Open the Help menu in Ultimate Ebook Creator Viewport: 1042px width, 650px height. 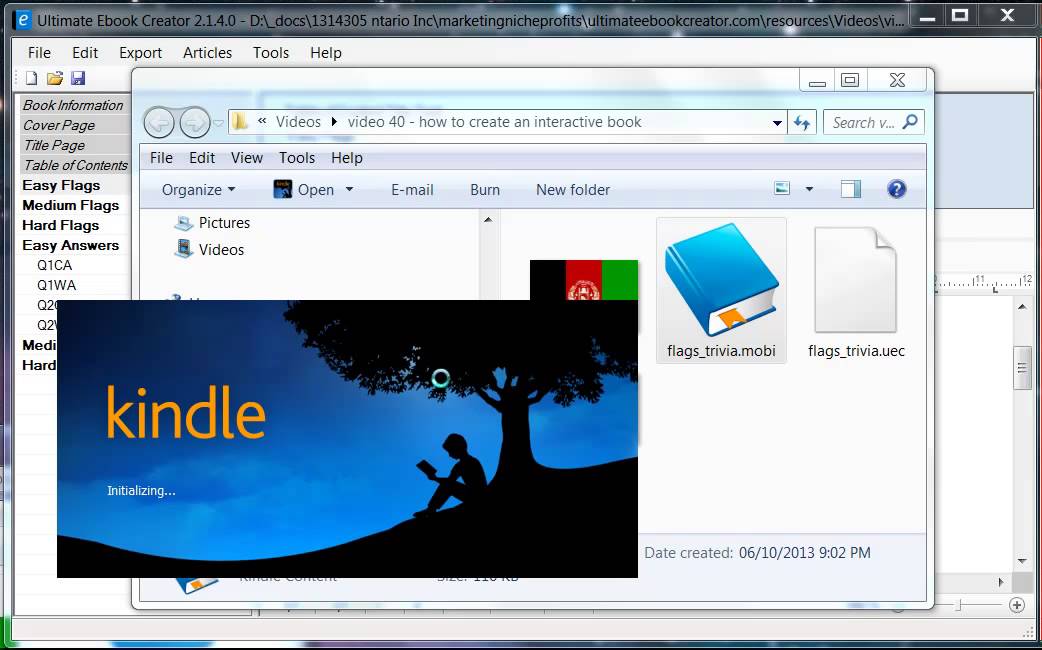click(326, 53)
